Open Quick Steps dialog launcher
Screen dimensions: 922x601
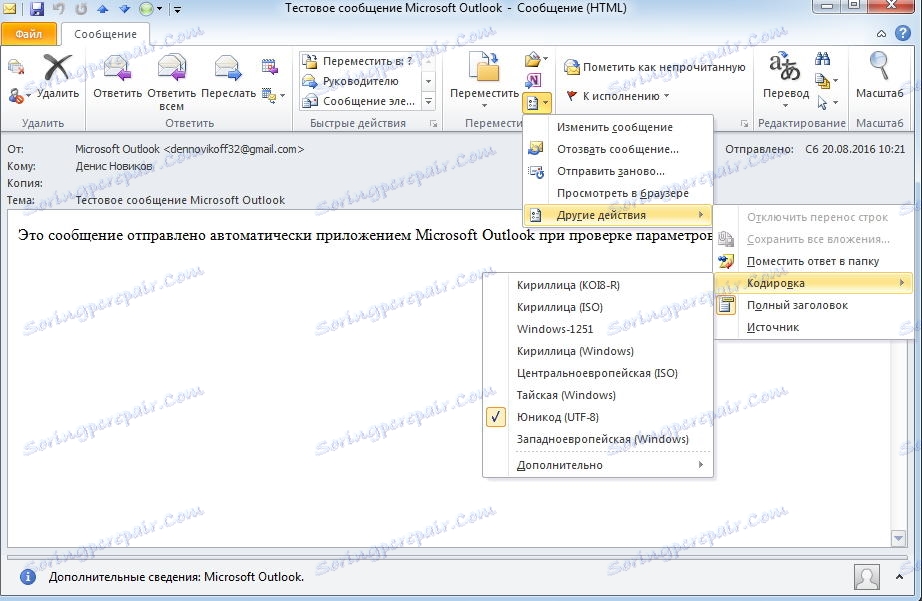tap(433, 123)
